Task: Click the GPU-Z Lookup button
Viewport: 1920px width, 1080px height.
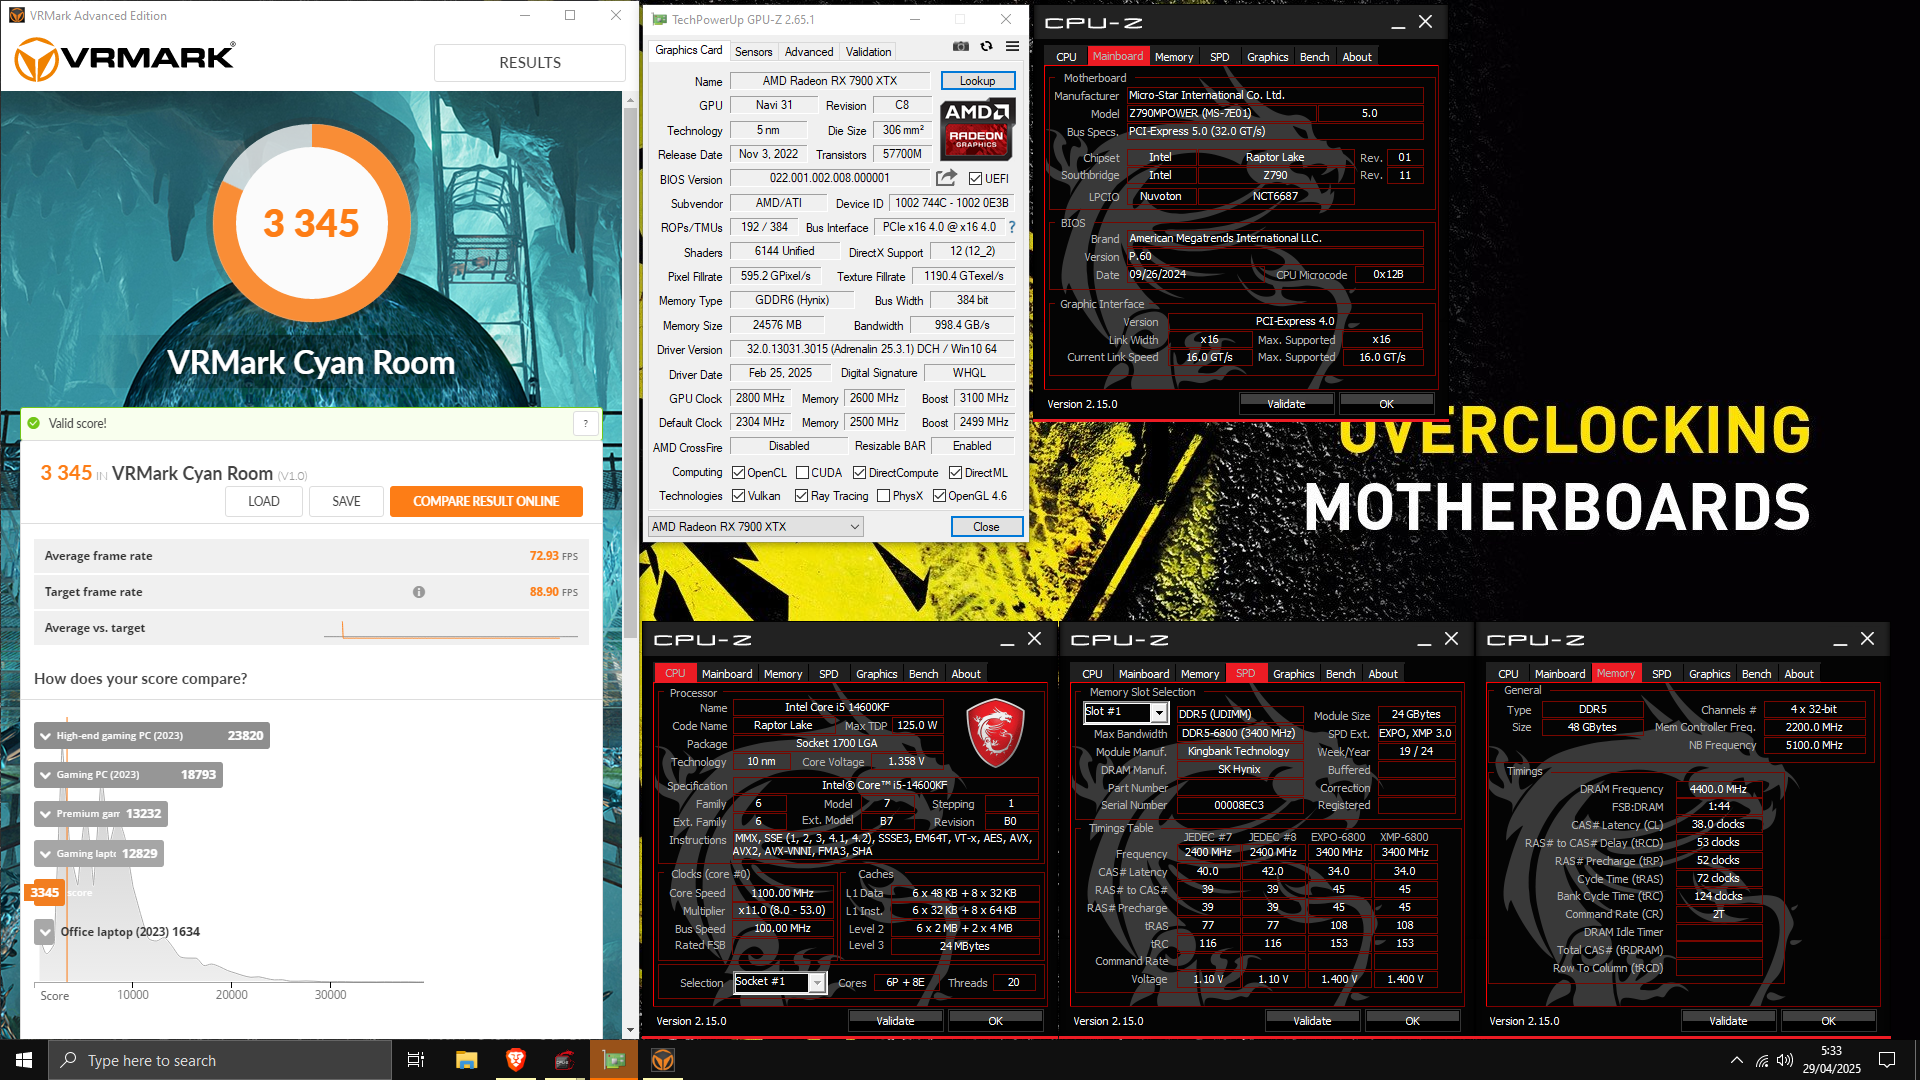Action: point(977,81)
